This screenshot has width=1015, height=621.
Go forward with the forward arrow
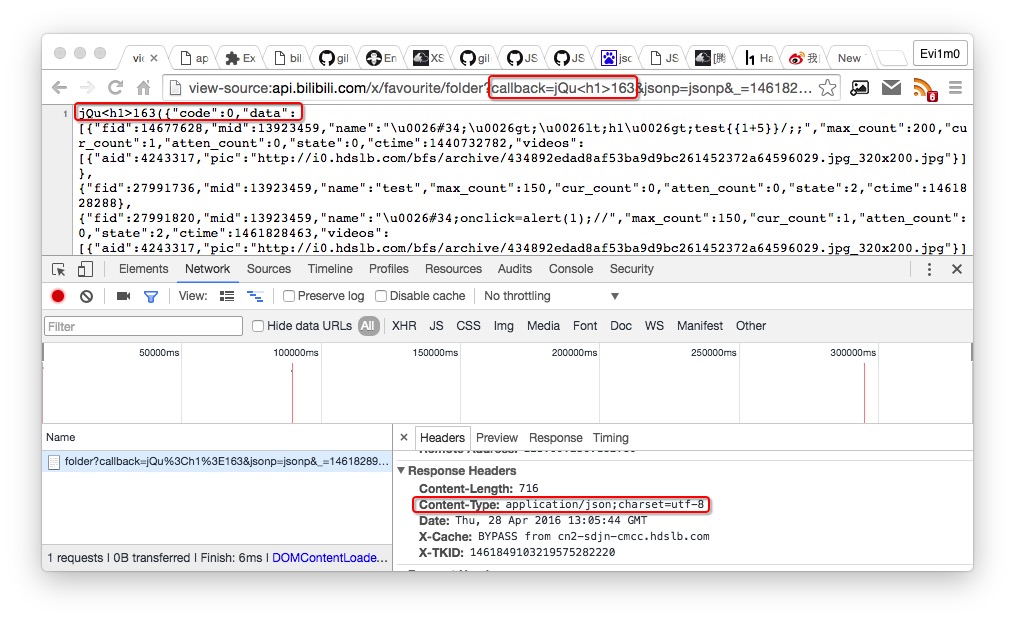pos(87,87)
